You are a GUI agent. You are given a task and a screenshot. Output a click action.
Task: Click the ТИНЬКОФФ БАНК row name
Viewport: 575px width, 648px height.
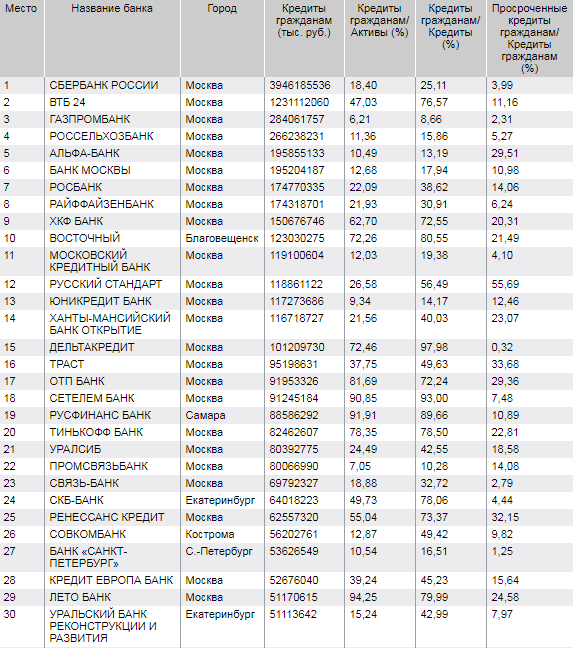click(x=96, y=432)
